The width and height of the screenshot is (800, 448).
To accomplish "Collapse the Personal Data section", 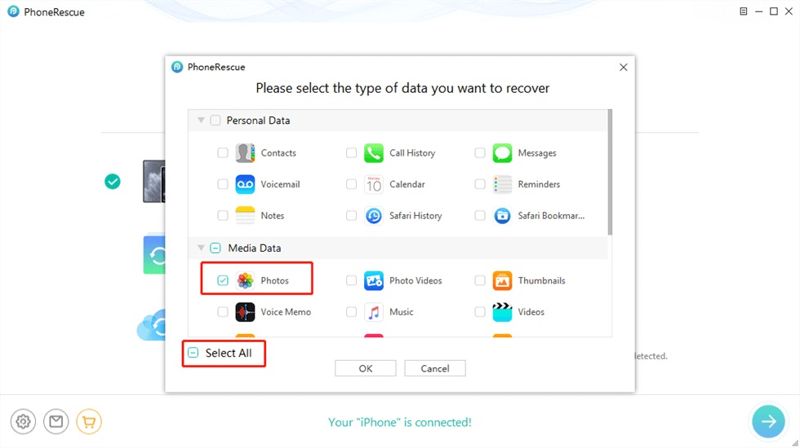I will 201,120.
